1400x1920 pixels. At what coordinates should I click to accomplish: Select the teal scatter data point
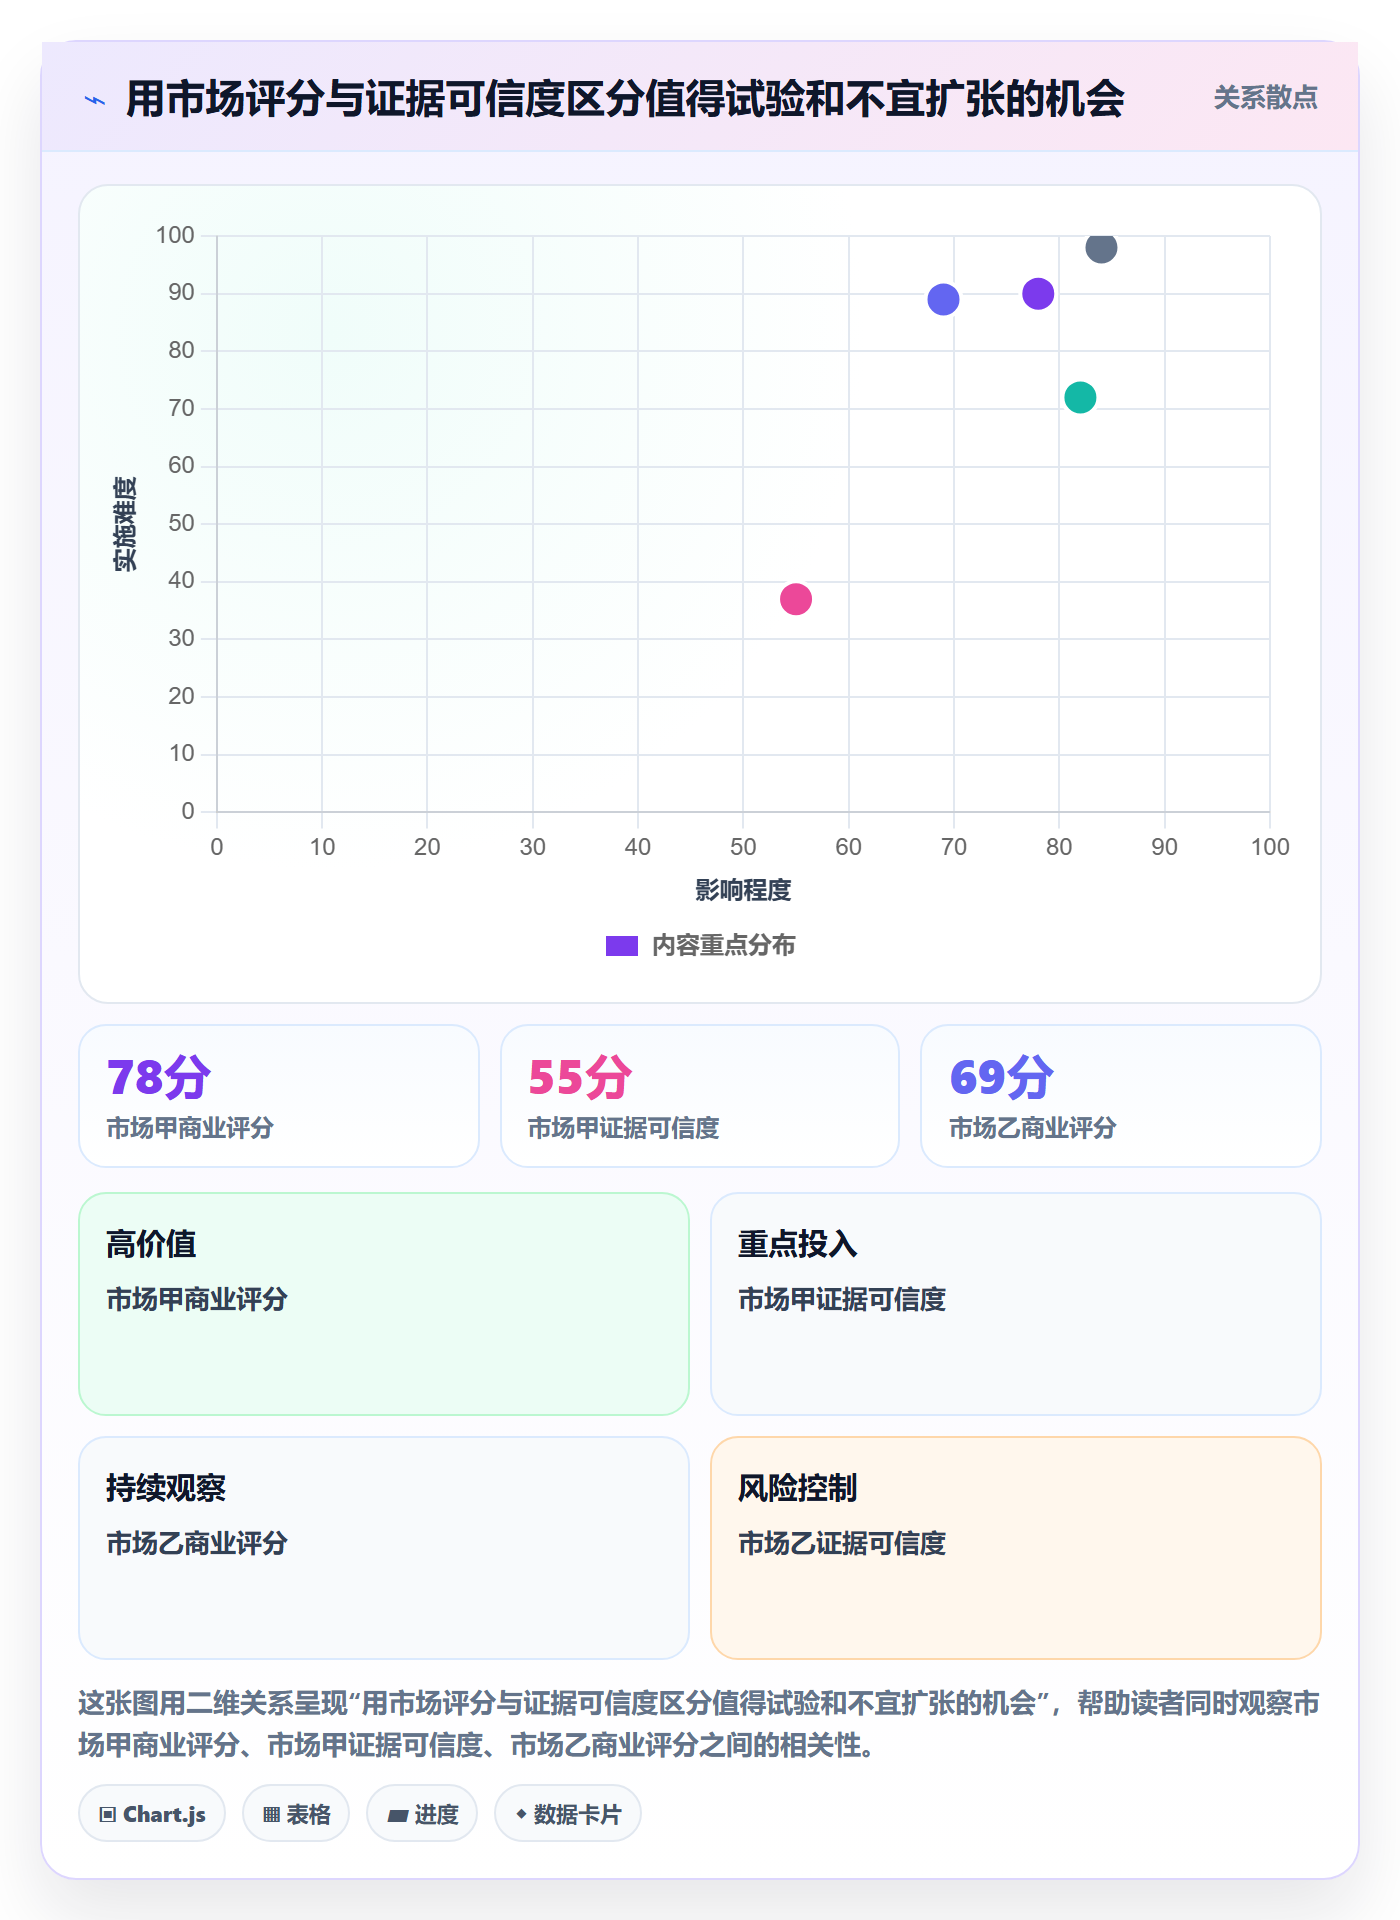tap(1080, 397)
